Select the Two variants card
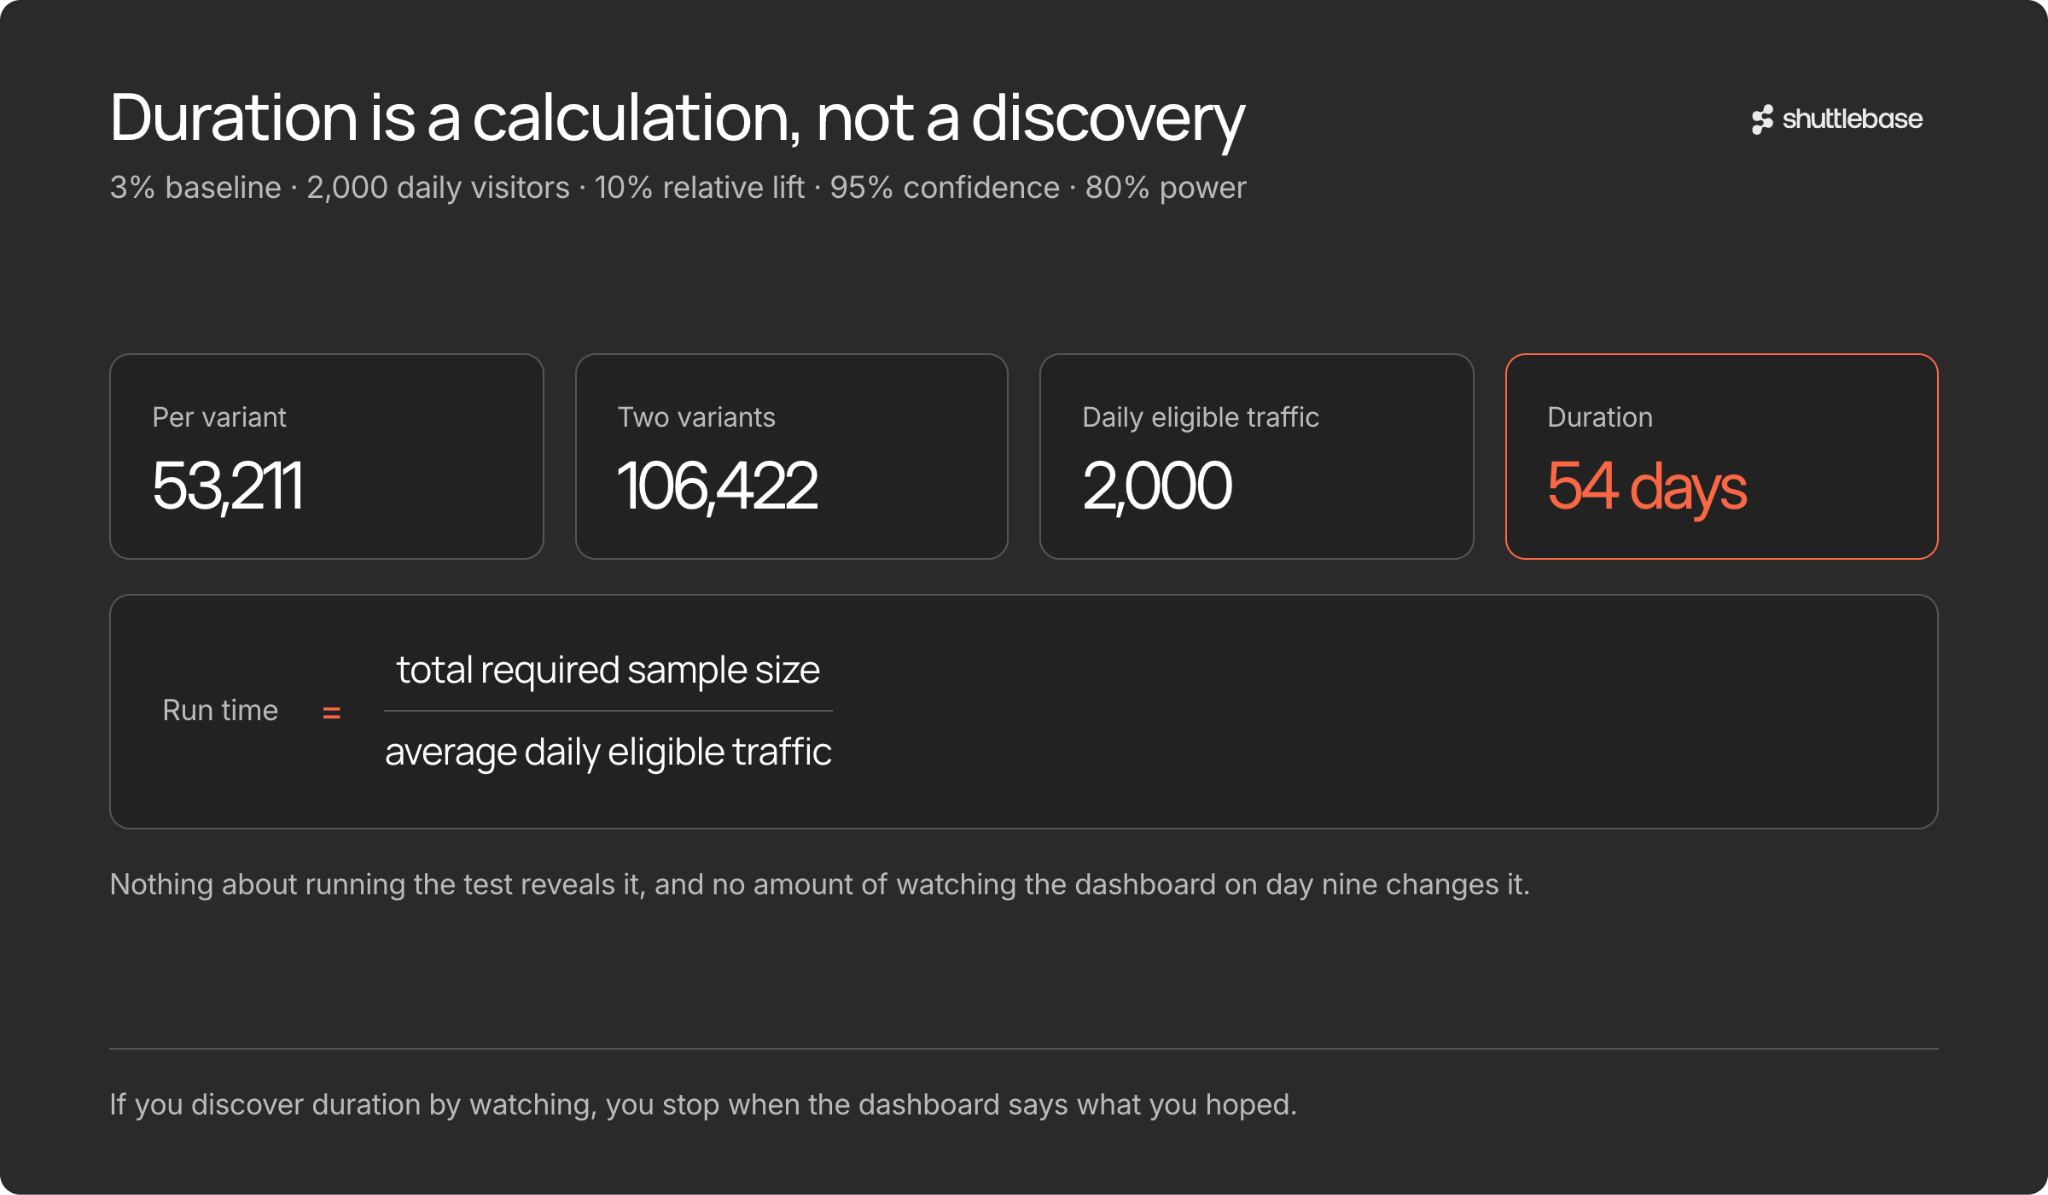 (792, 456)
